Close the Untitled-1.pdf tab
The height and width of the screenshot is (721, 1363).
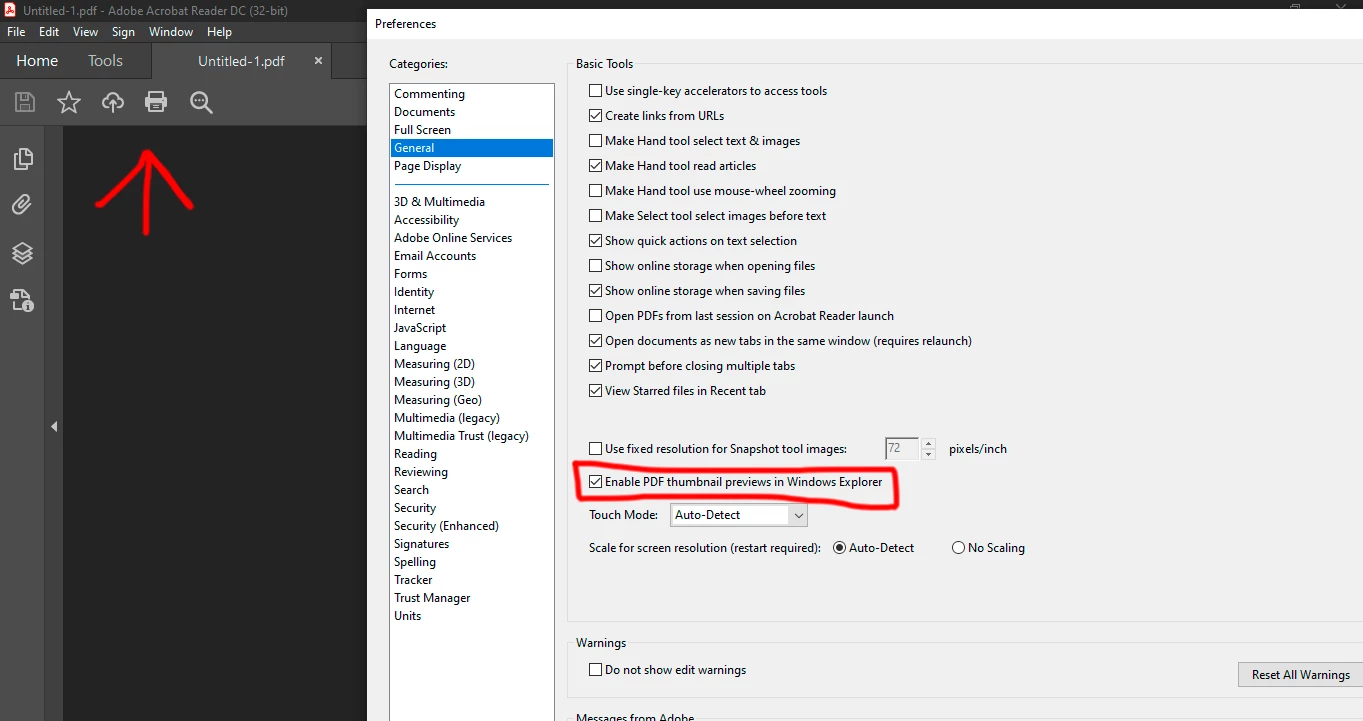318,61
